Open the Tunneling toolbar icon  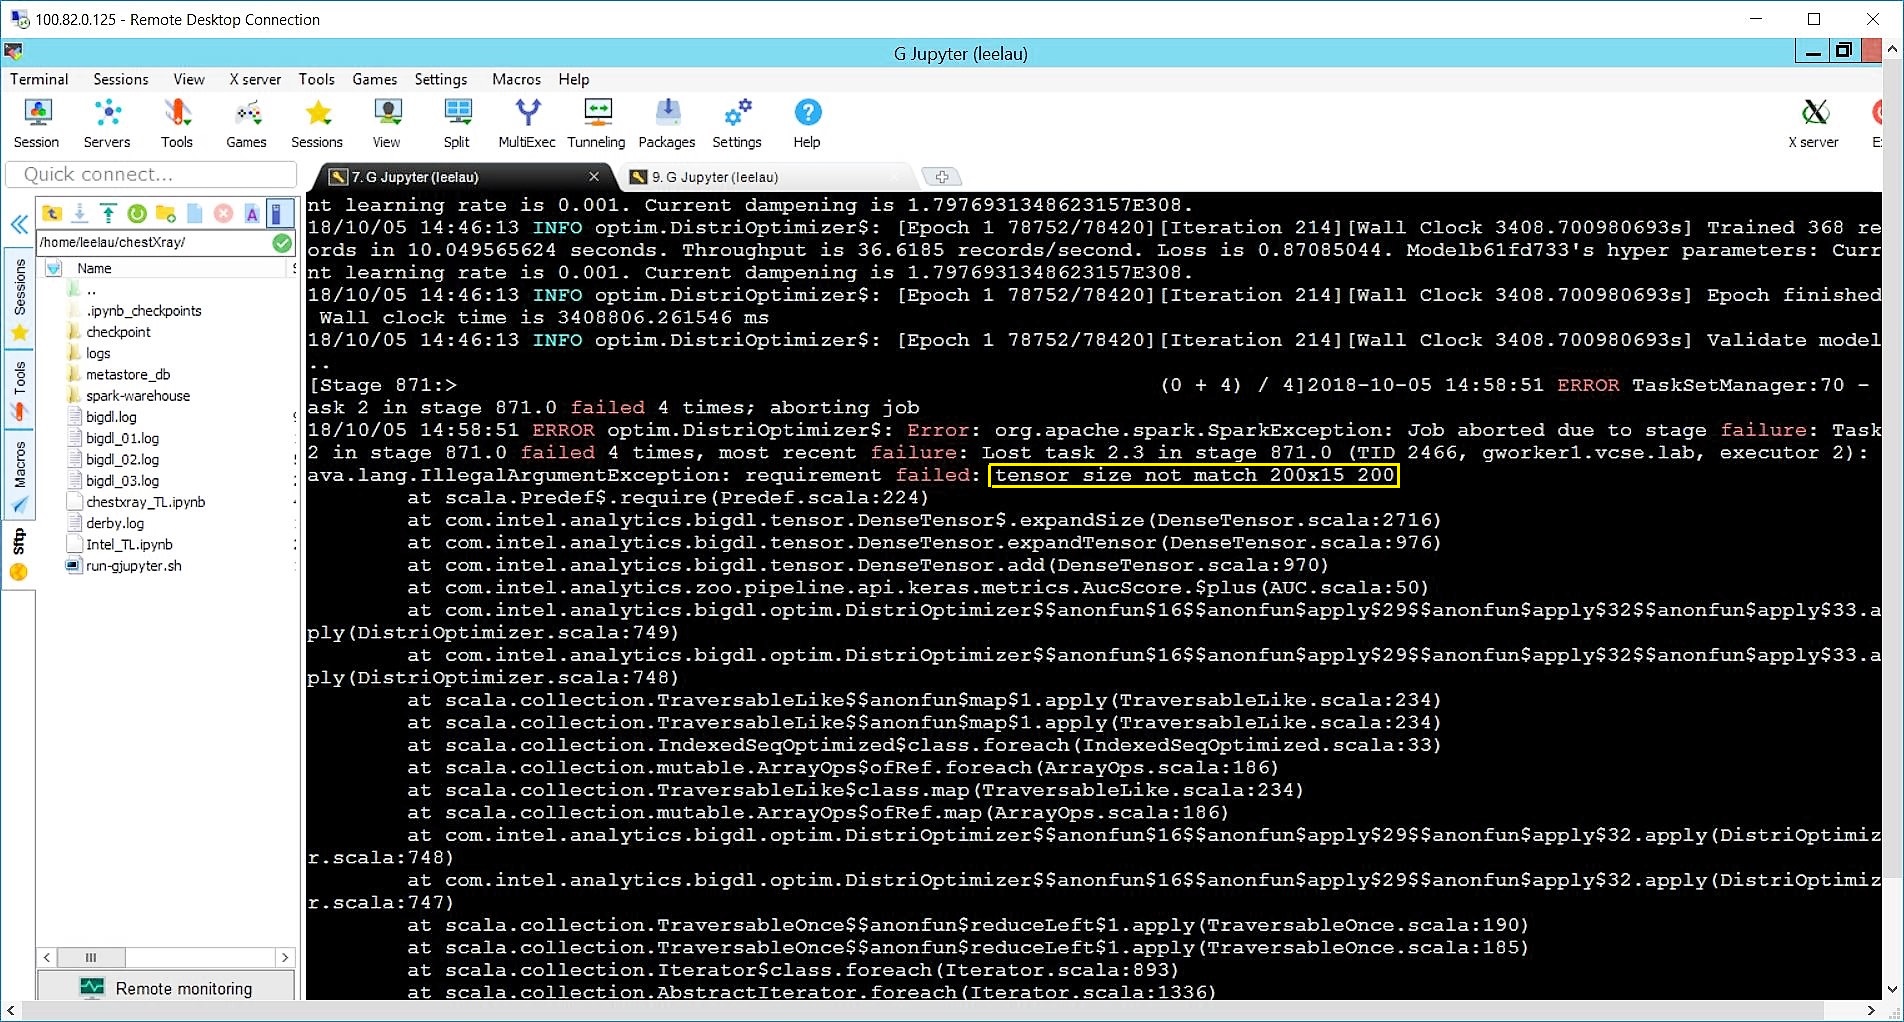[x=597, y=124]
